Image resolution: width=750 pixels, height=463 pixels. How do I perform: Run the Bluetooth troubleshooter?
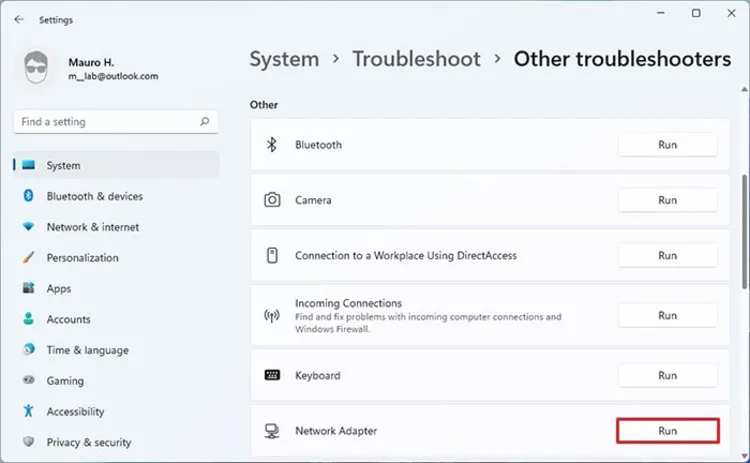pyautogui.click(x=667, y=144)
